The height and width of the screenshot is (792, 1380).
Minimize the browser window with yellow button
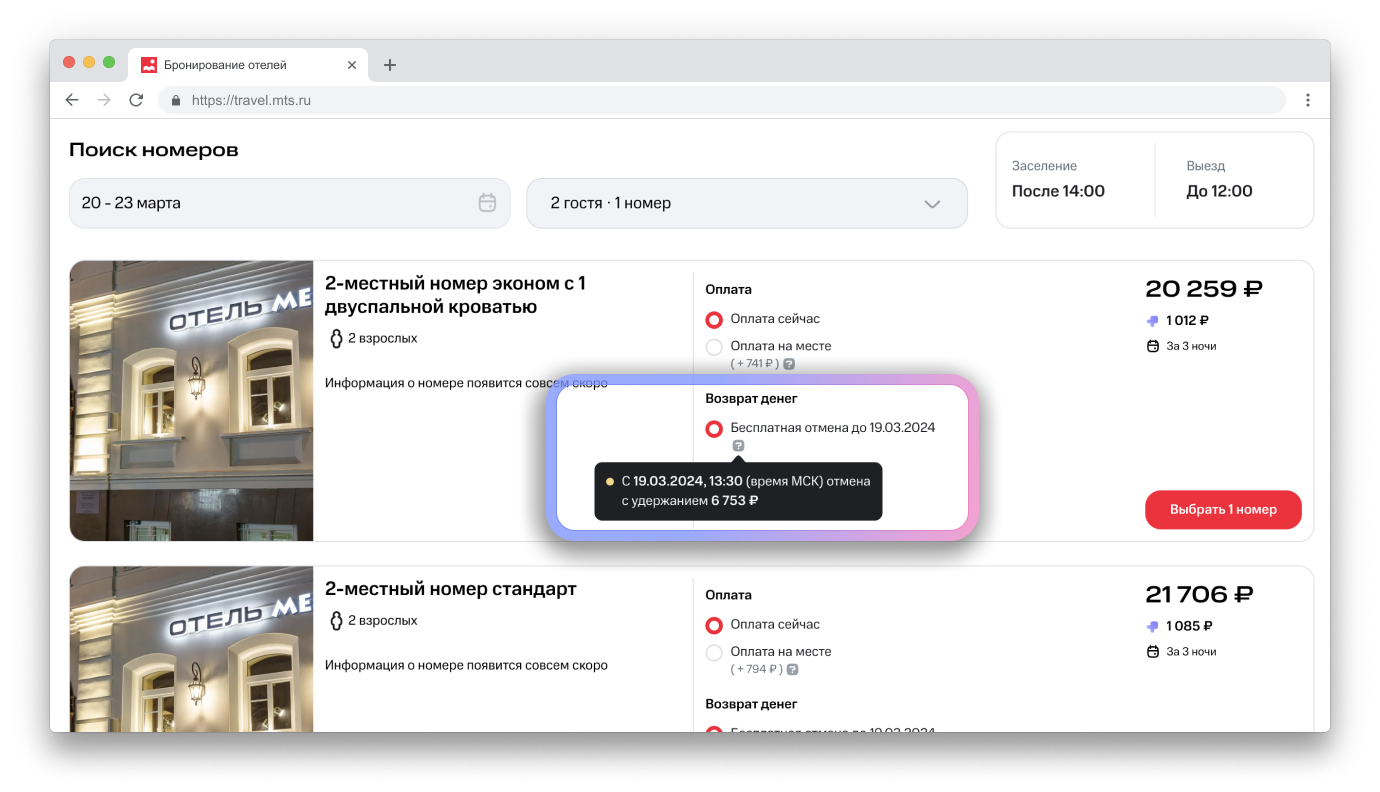(89, 62)
